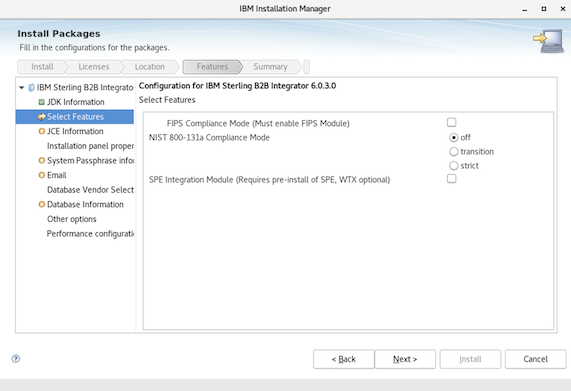
Task: Go to the Install wizard step
Action: [42, 67]
